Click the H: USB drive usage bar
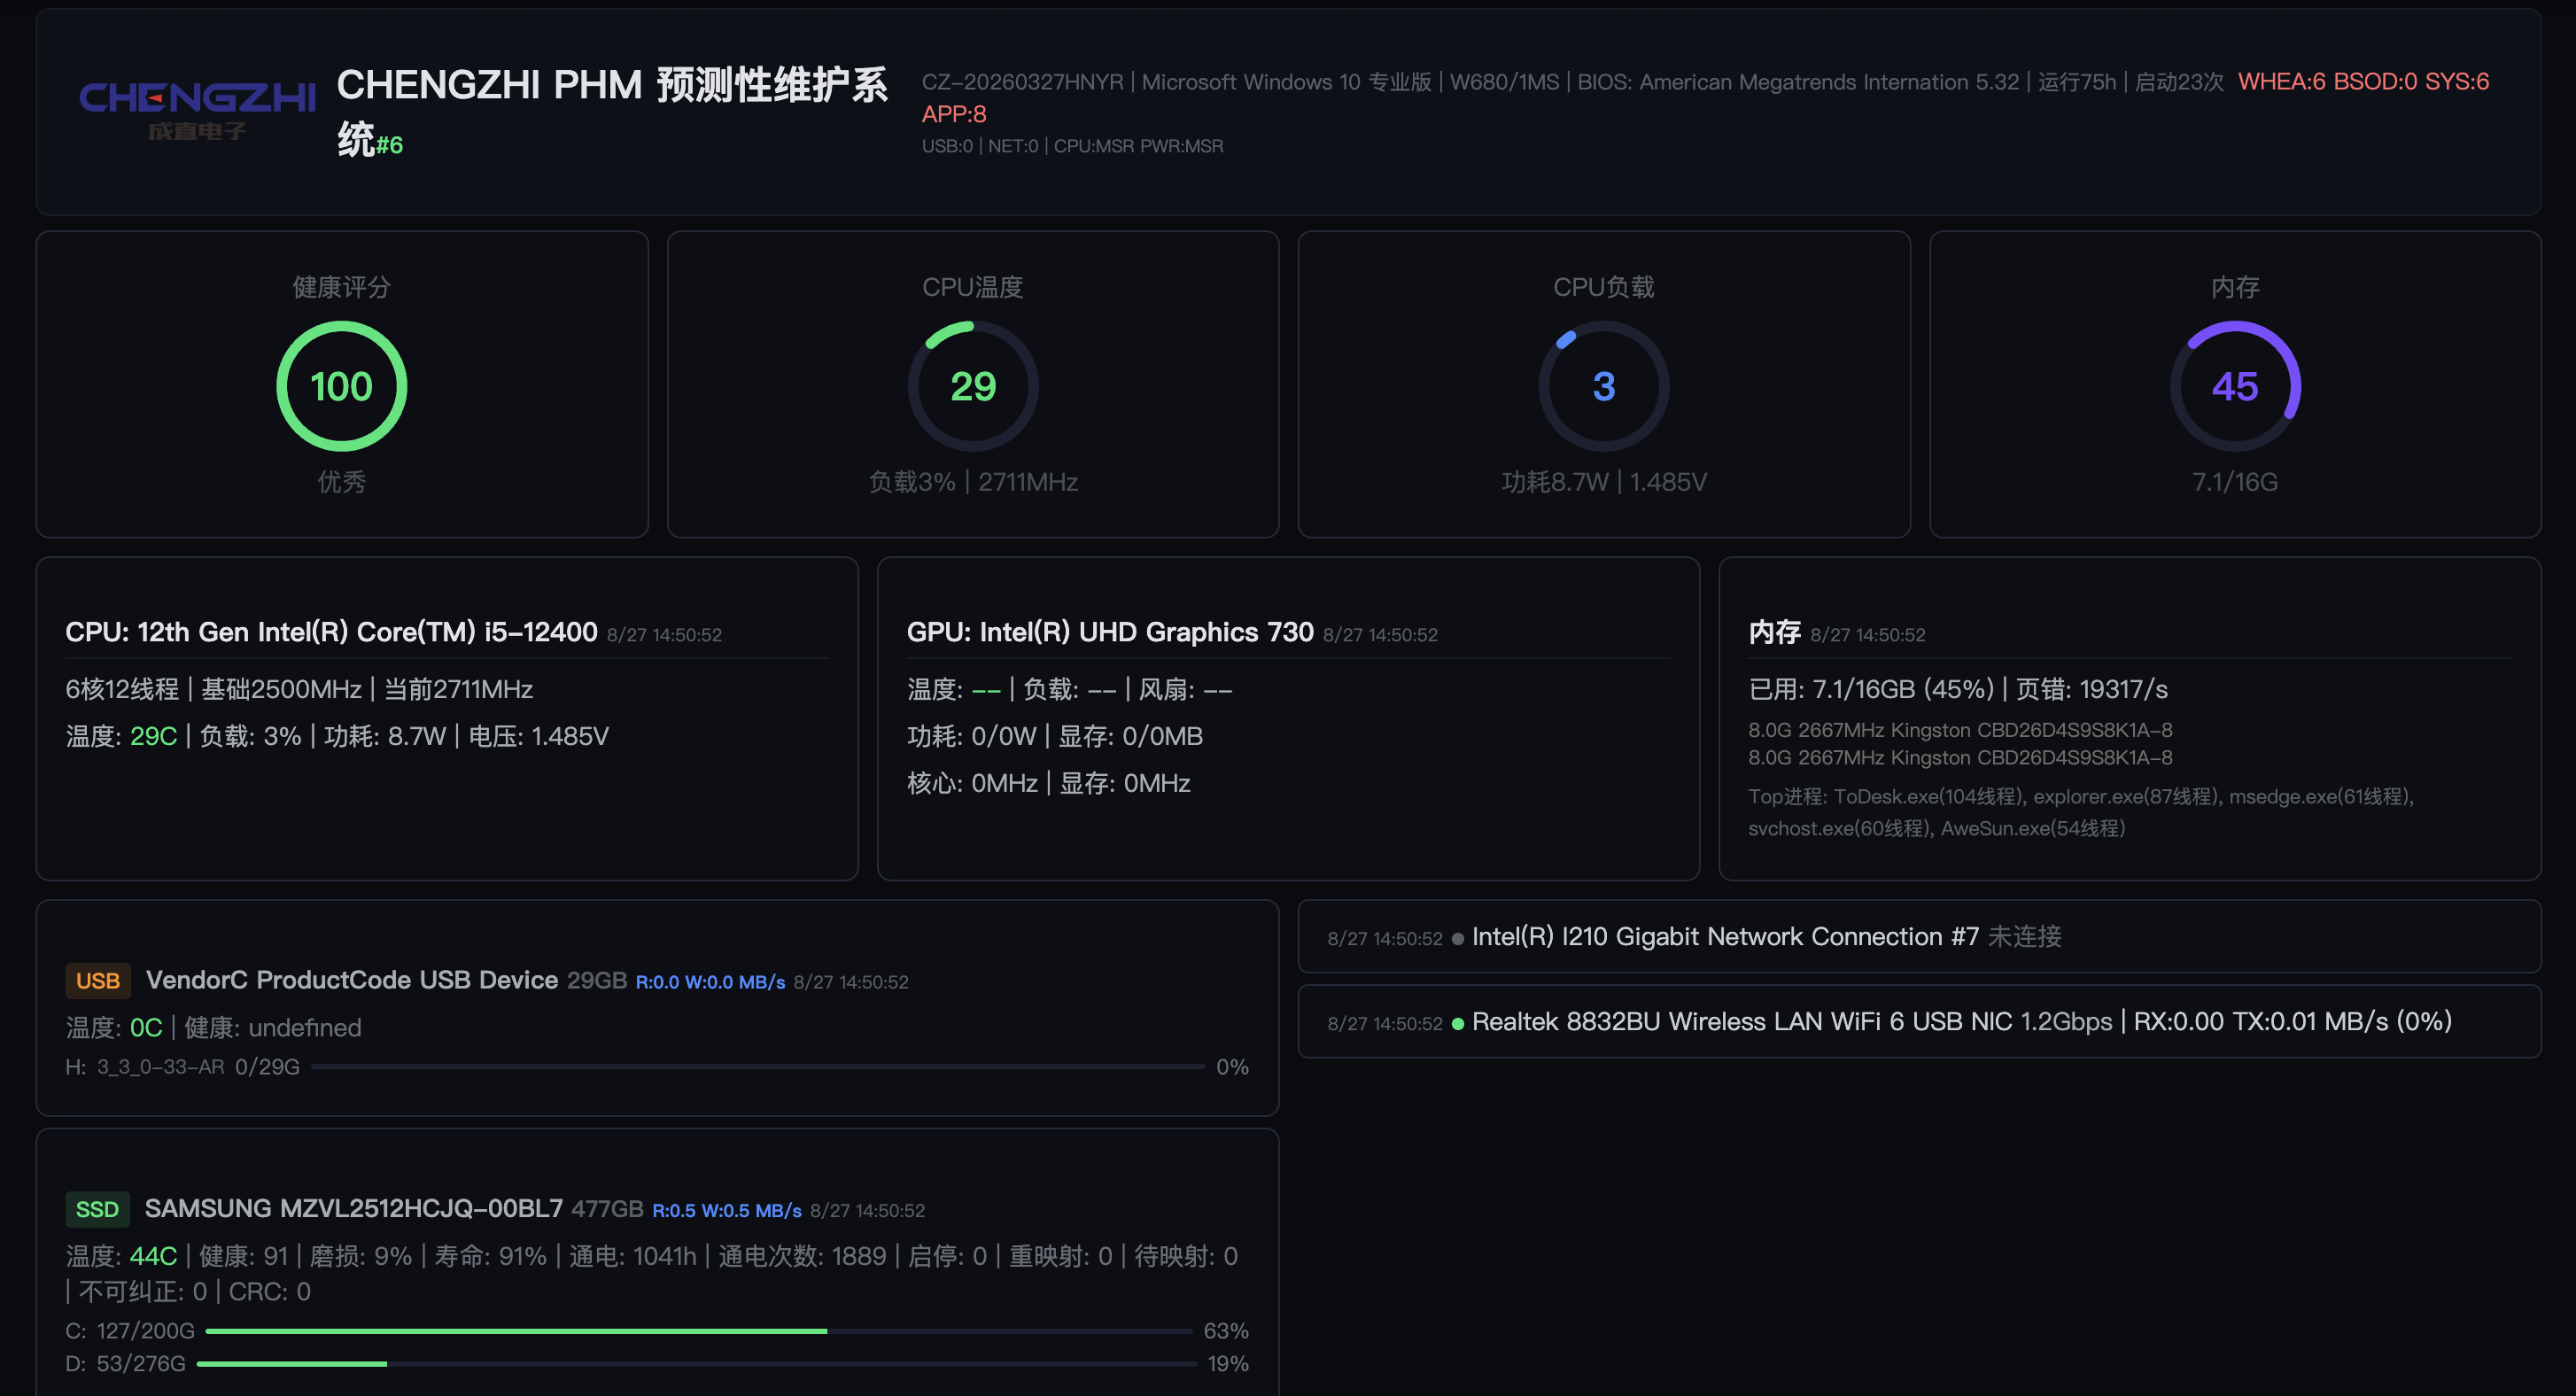This screenshot has height=1396, width=2576. pyautogui.click(x=758, y=1067)
